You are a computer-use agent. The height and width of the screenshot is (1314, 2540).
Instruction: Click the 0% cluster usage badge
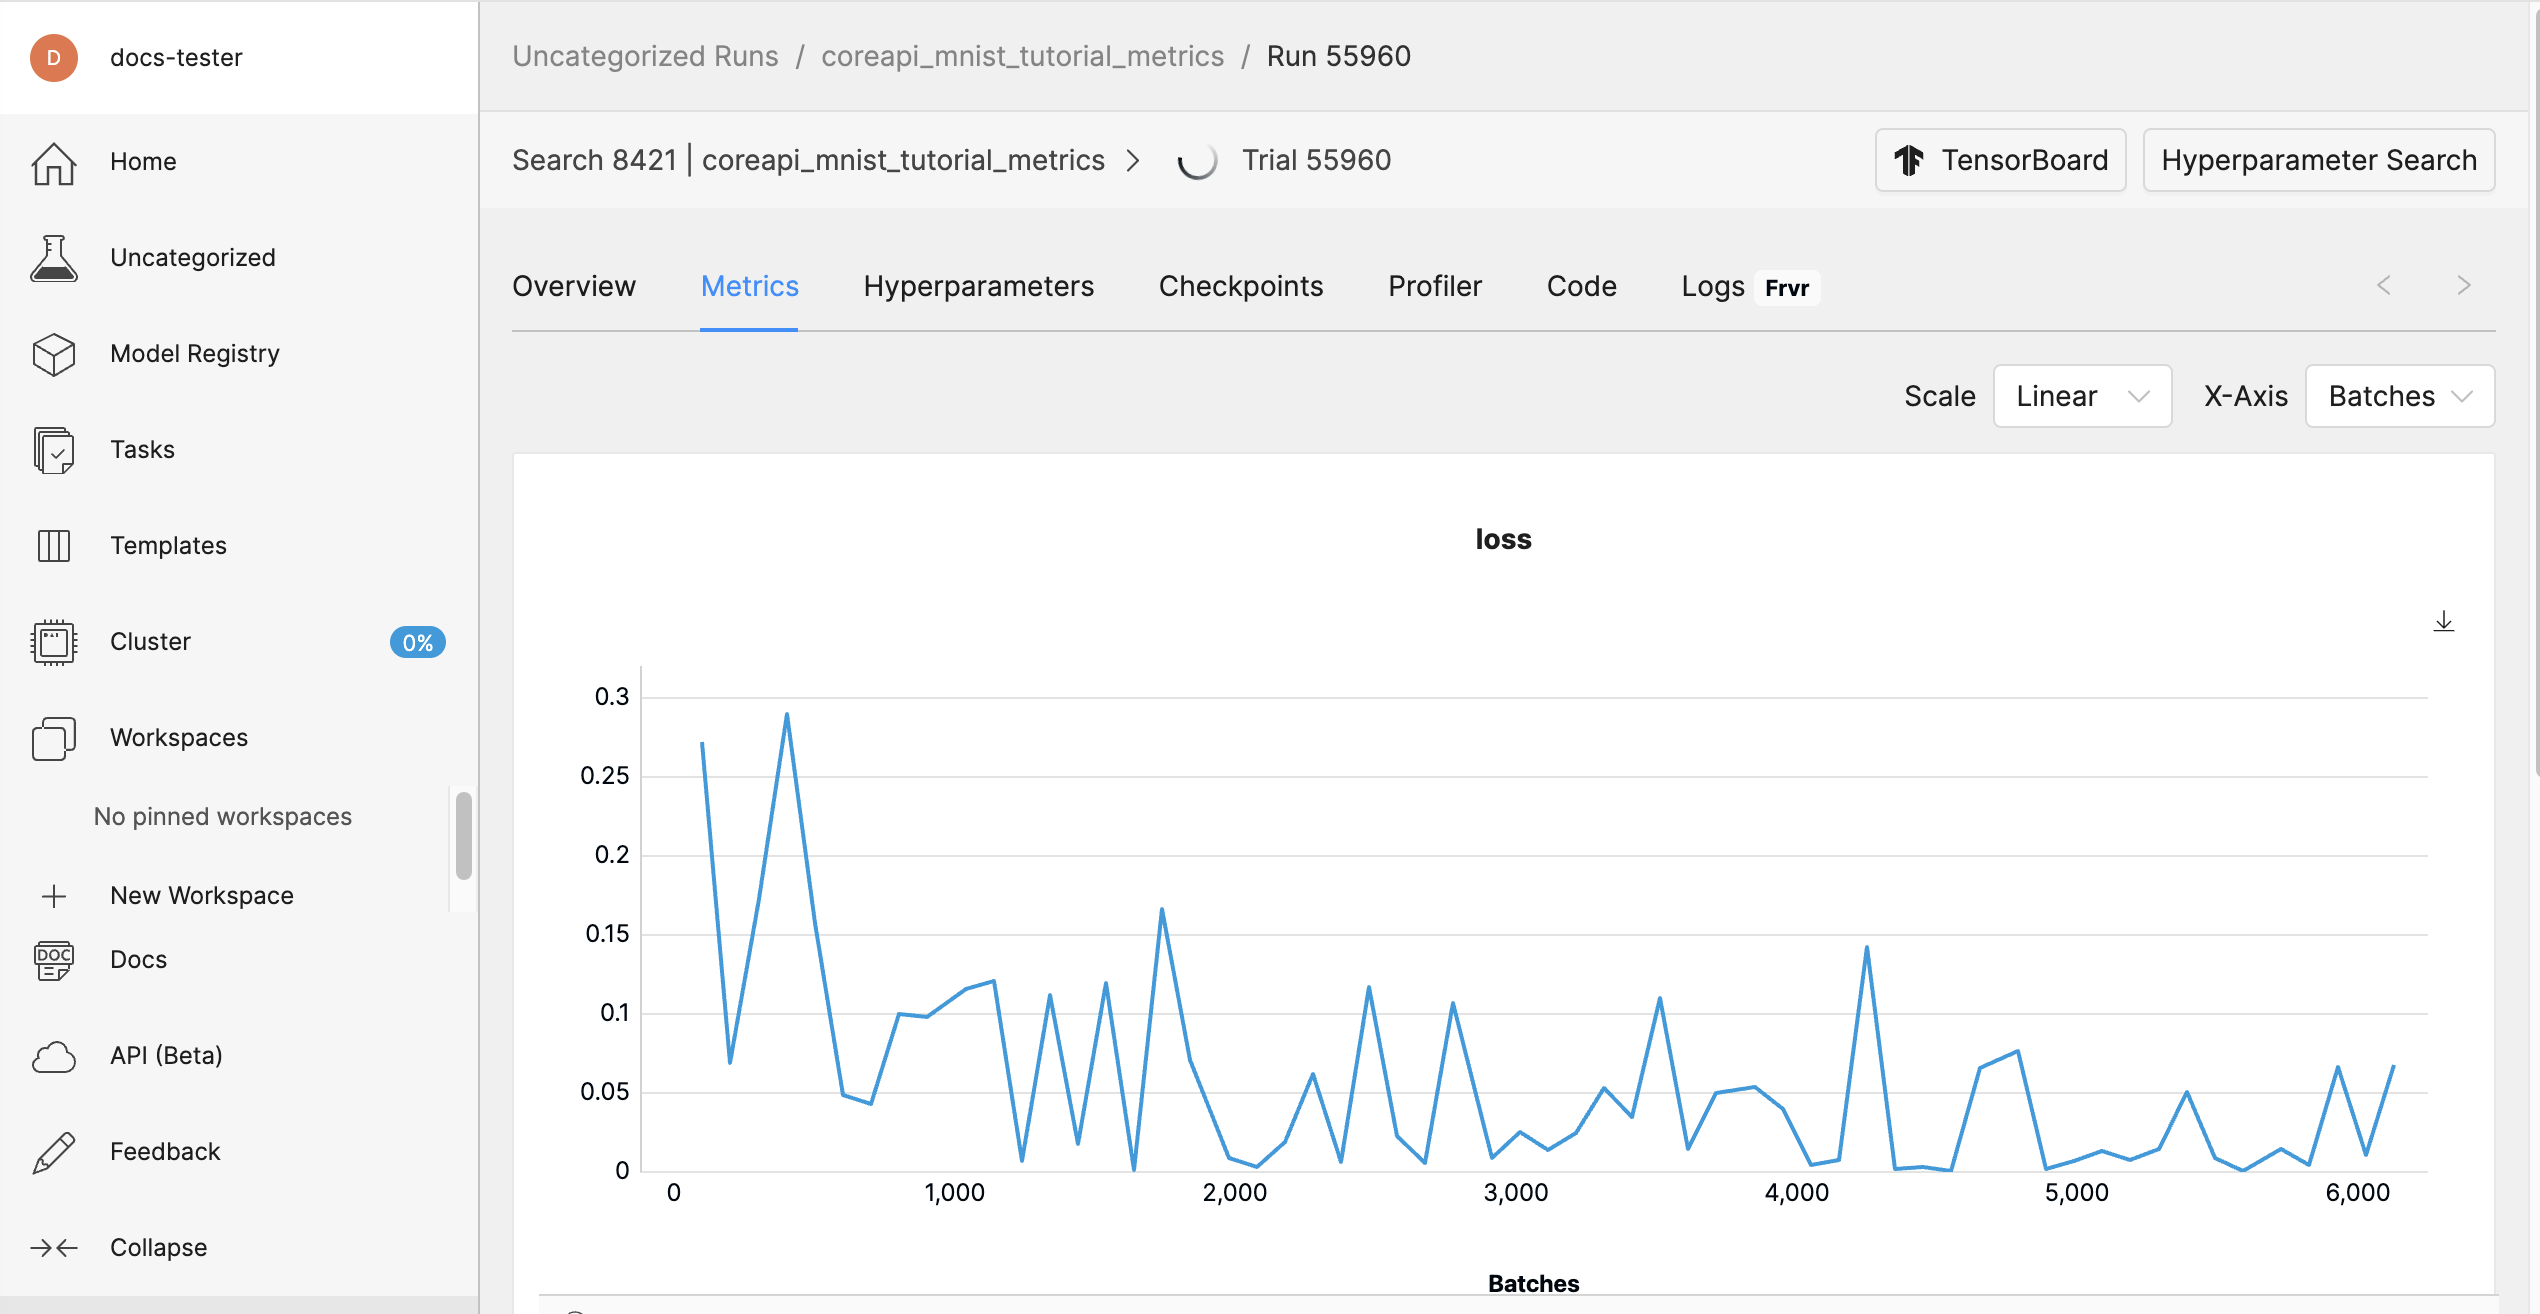pos(418,642)
